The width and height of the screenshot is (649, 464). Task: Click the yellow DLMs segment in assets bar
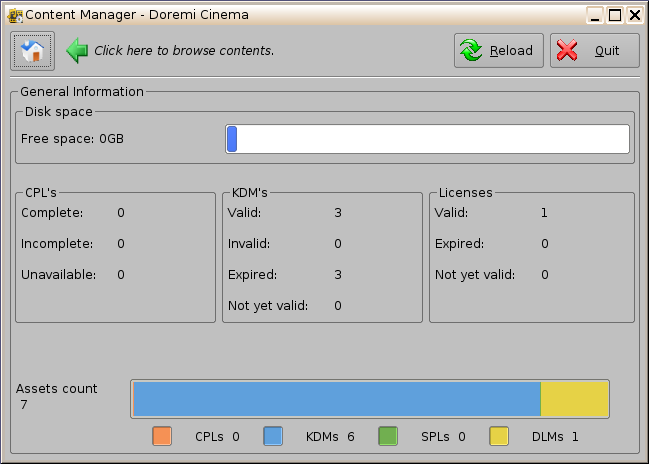574,398
